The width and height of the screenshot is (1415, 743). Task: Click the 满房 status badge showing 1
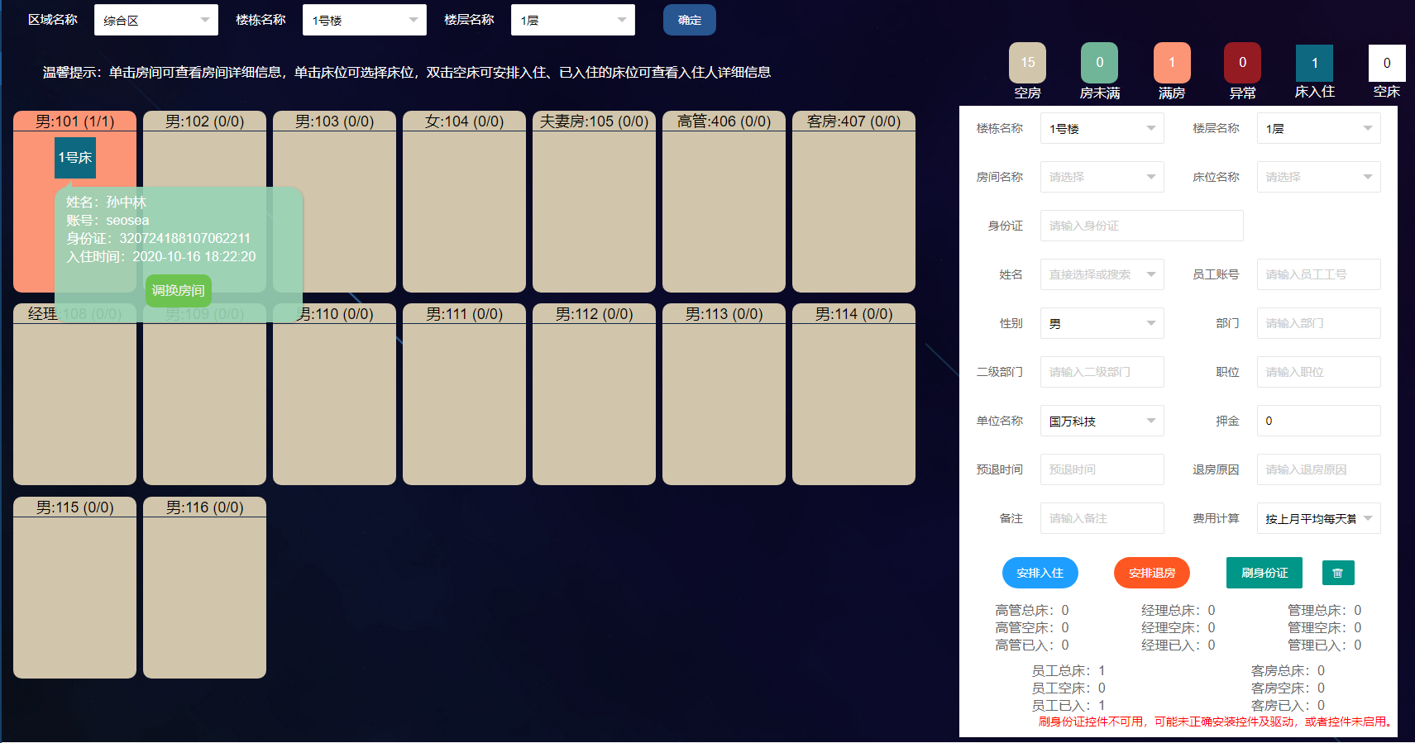tap(1171, 63)
